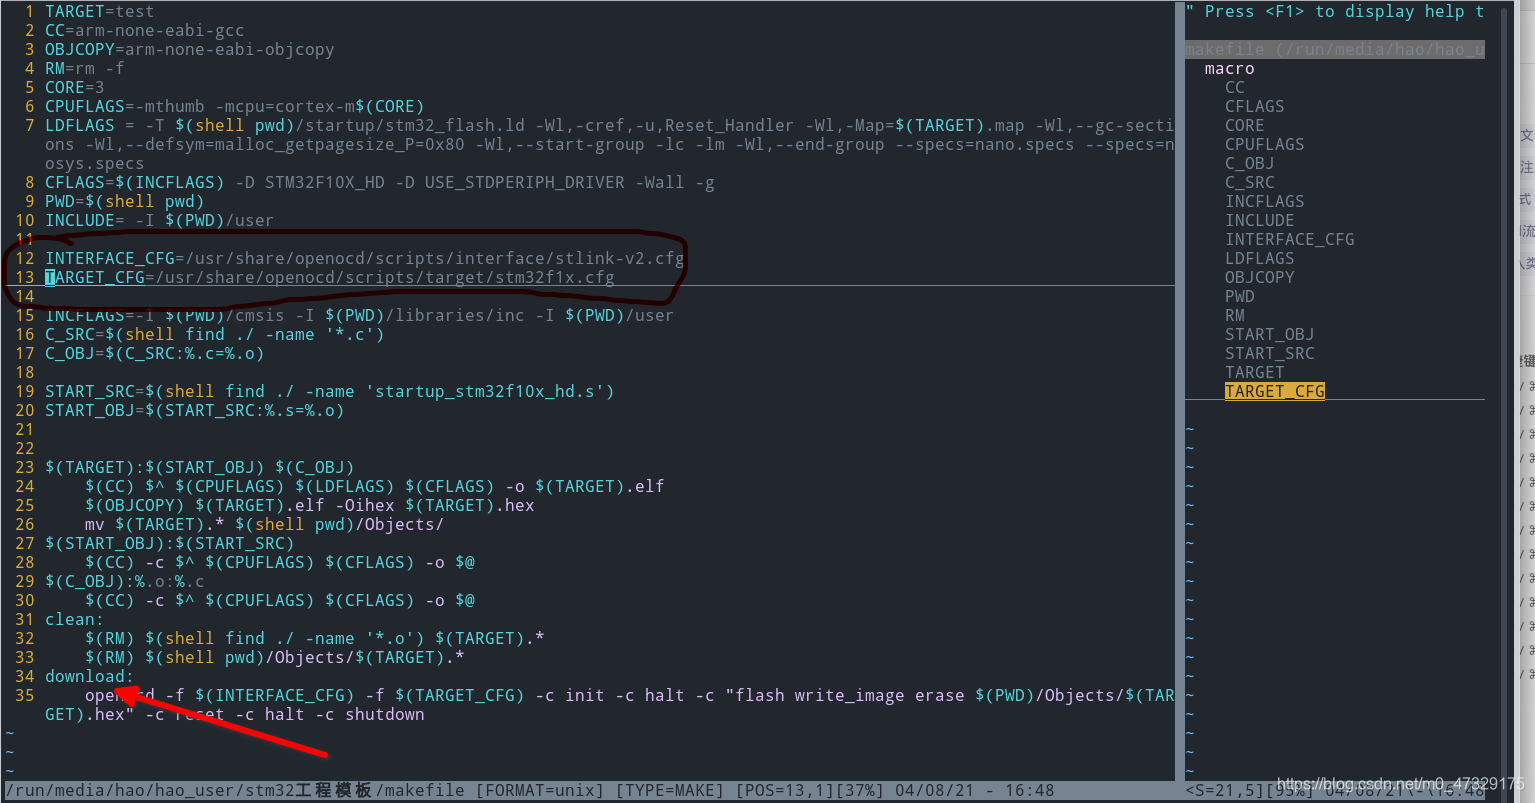Select CPUFLAGS in the tagbar
This screenshot has width=1535, height=803.
(x=1264, y=144)
